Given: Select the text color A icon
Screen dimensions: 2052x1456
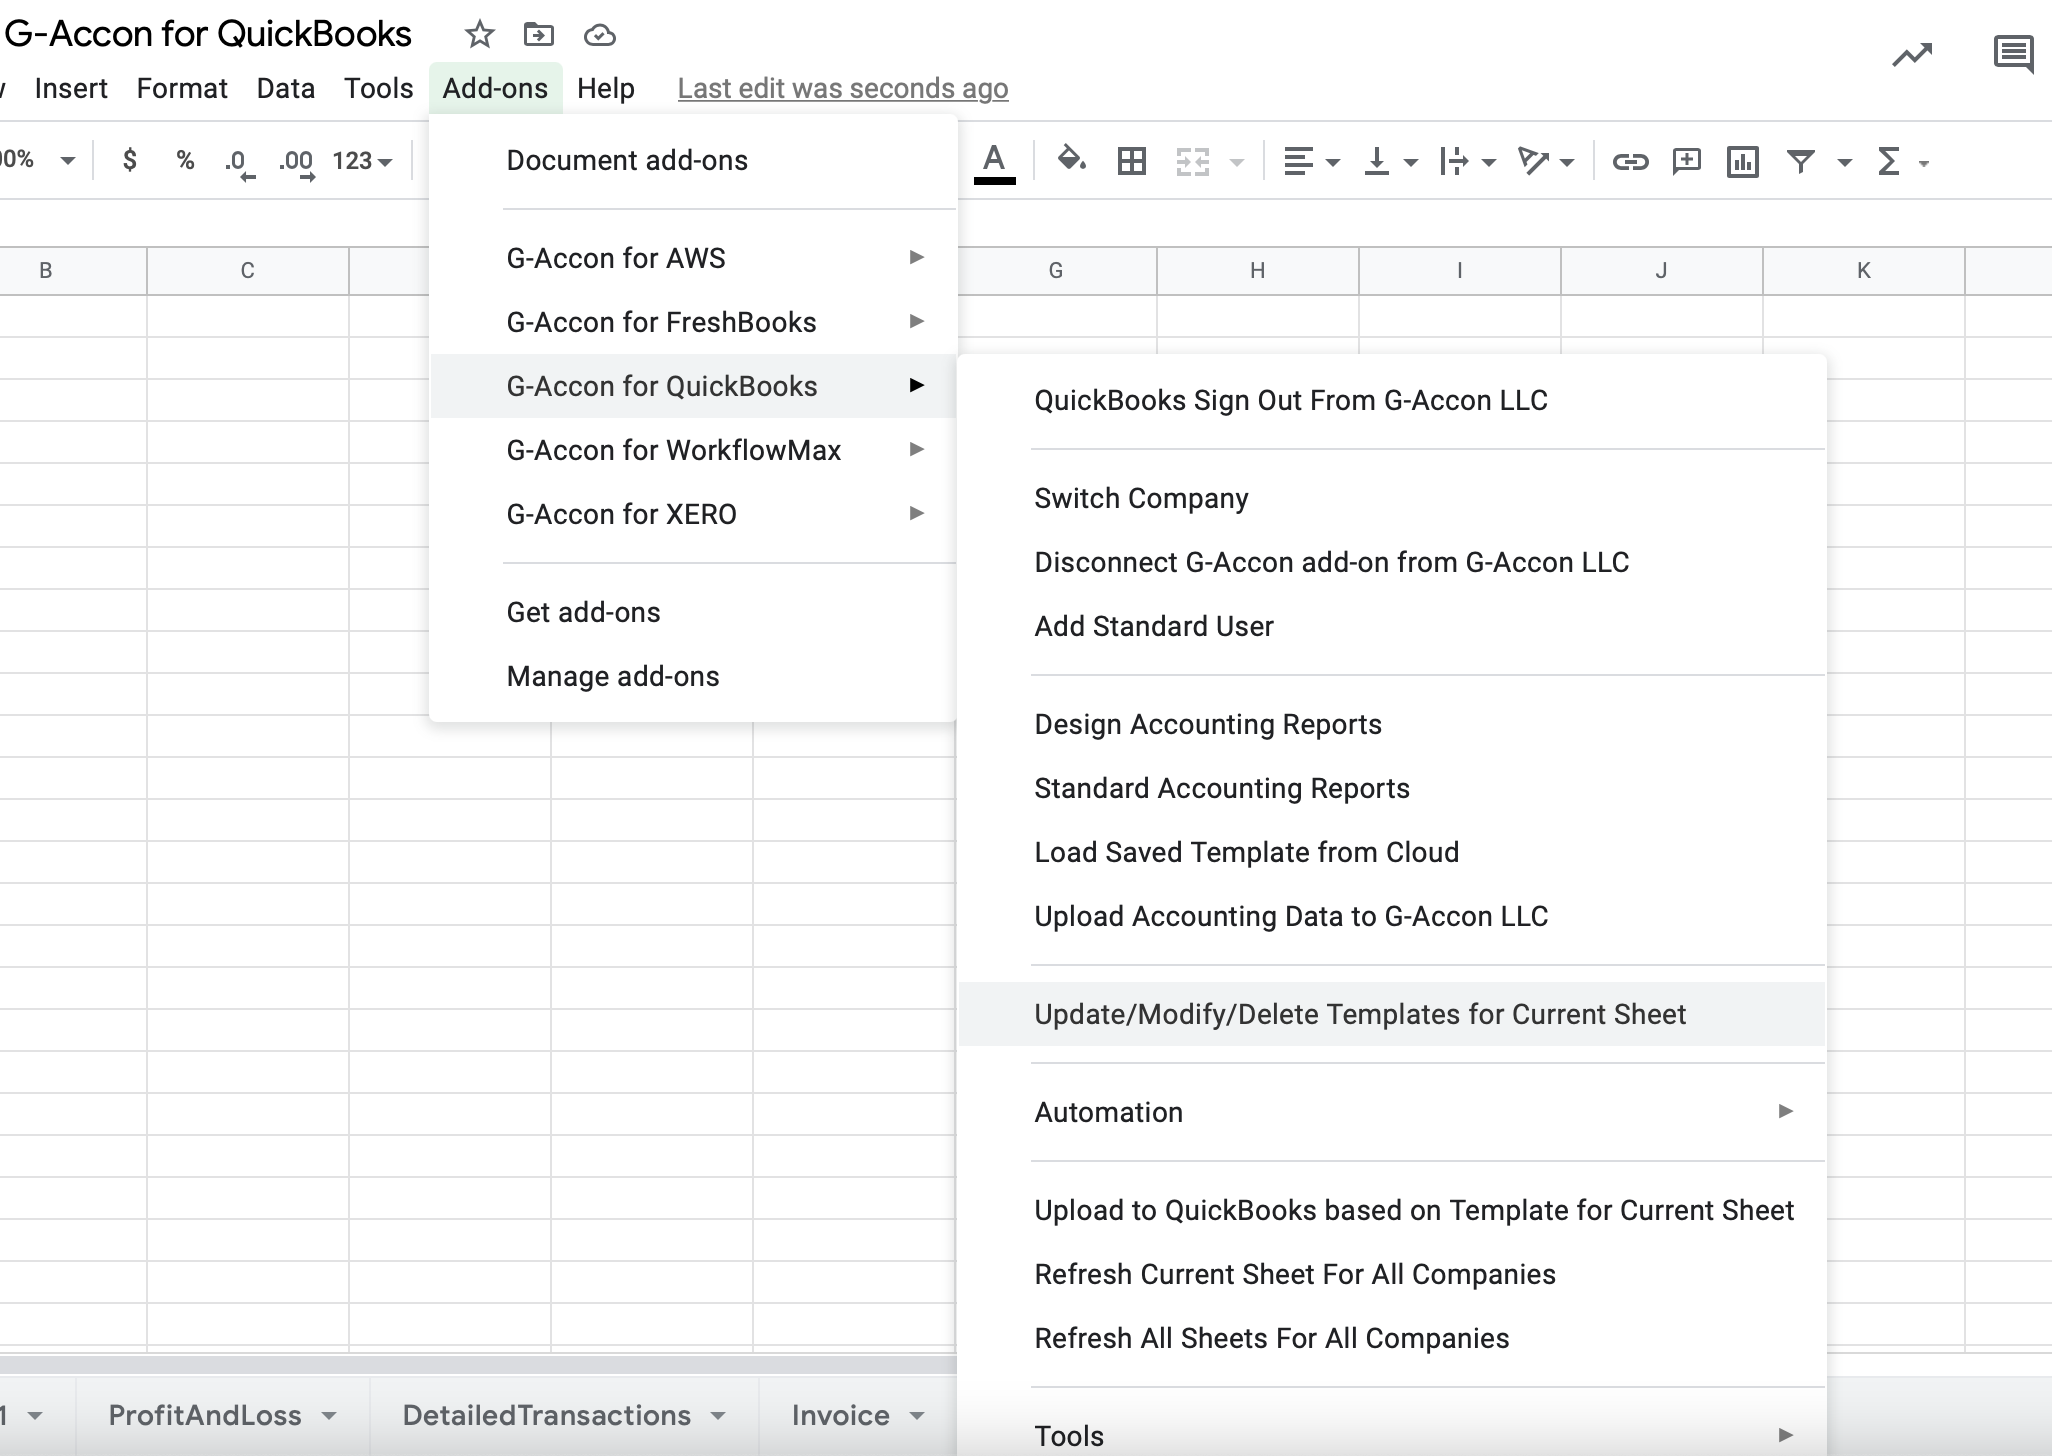Looking at the screenshot, I should click(994, 162).
